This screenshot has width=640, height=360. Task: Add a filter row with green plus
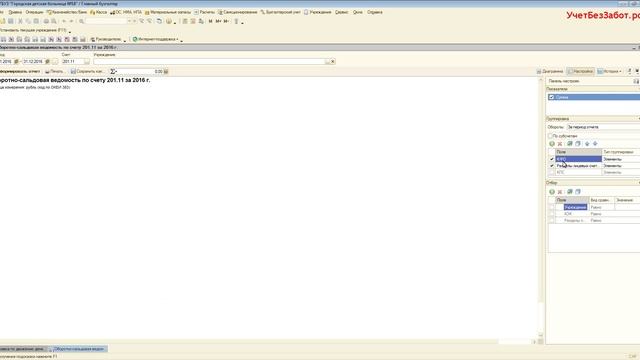[552, 192]
